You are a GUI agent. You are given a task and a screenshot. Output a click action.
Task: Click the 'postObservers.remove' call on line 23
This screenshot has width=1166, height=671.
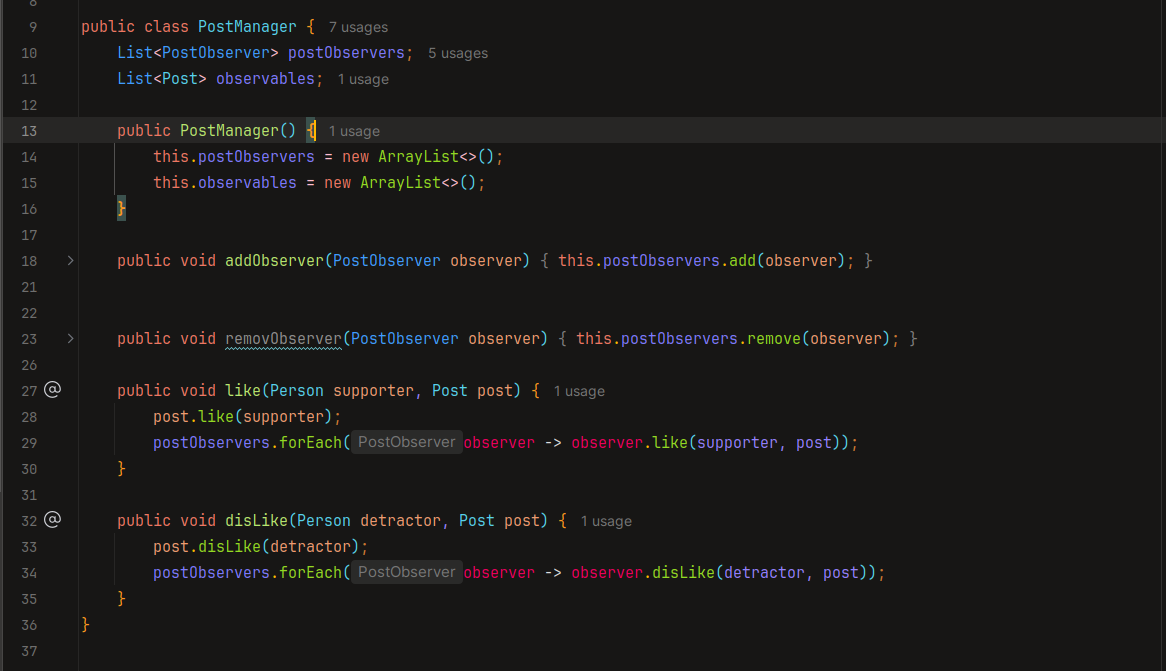click(x=711, y=339)
